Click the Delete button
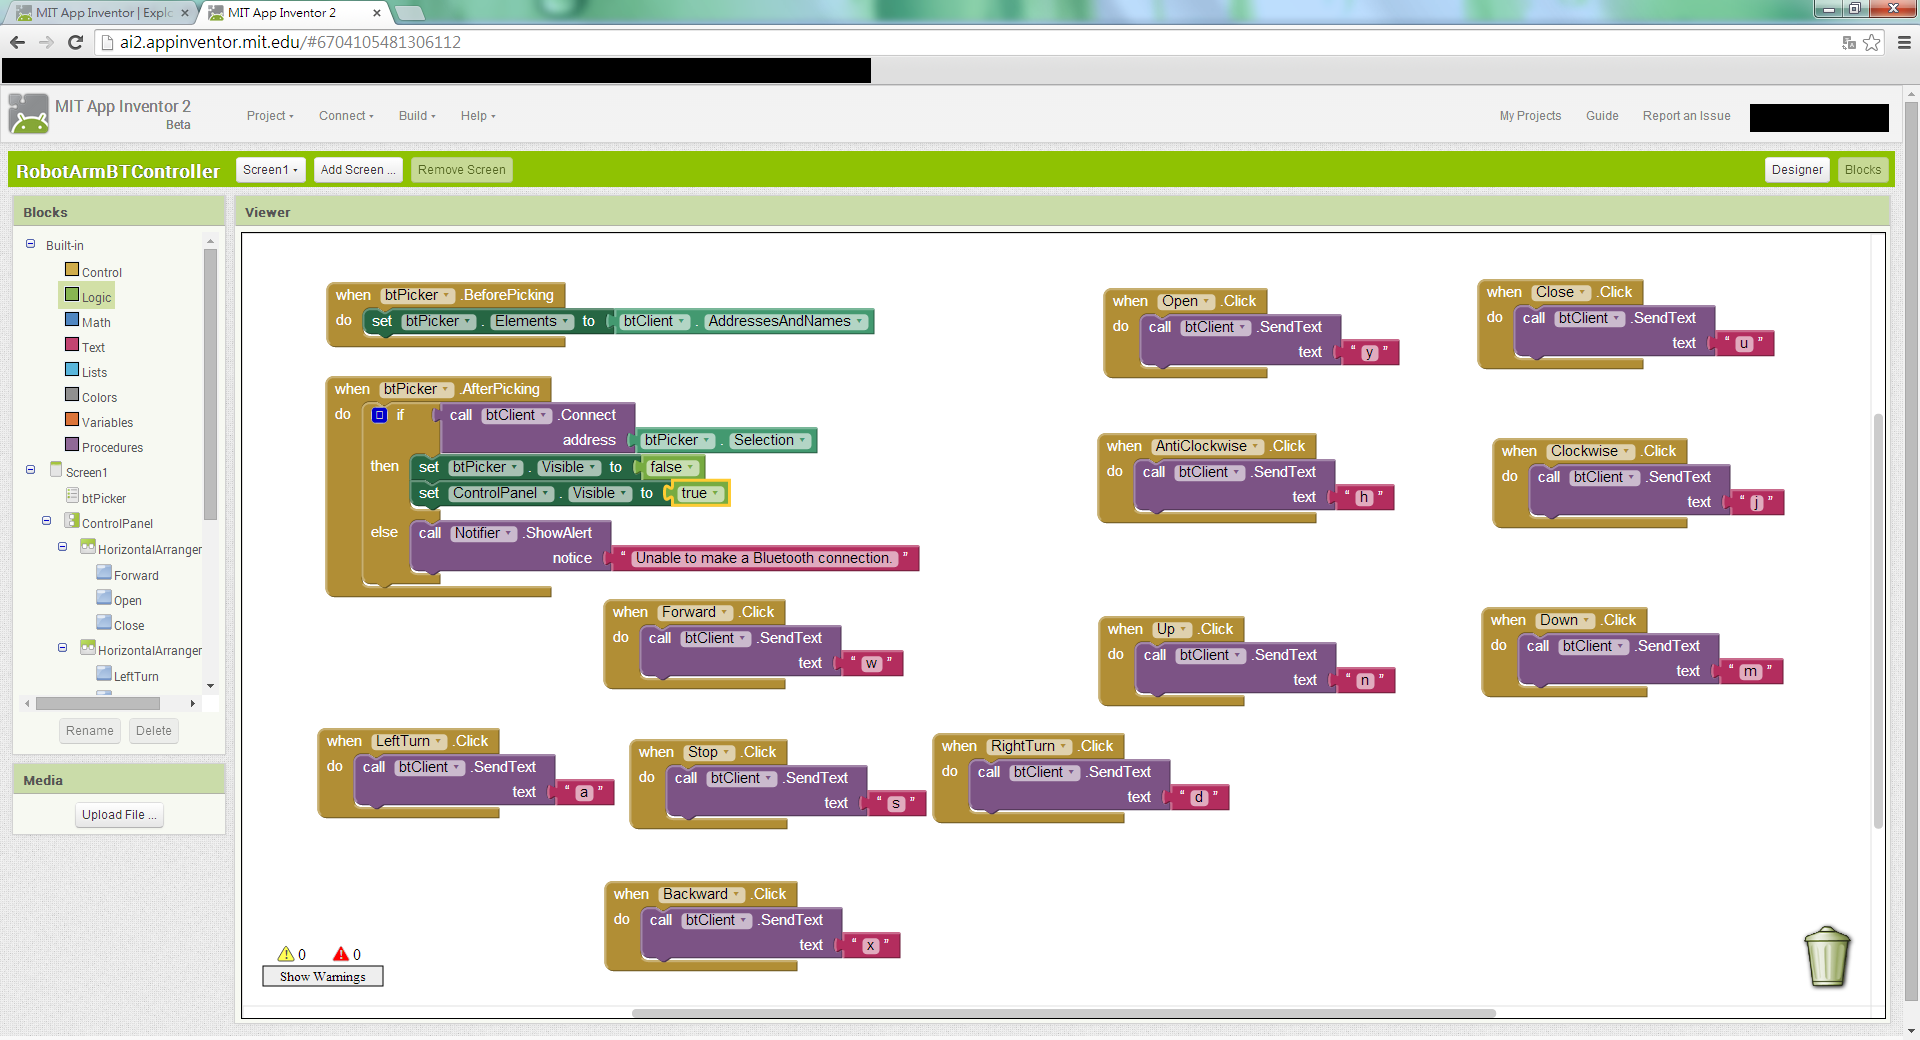Image resolution: width=1920 pixels, height=1040 pixels. [x=154, y=731]
